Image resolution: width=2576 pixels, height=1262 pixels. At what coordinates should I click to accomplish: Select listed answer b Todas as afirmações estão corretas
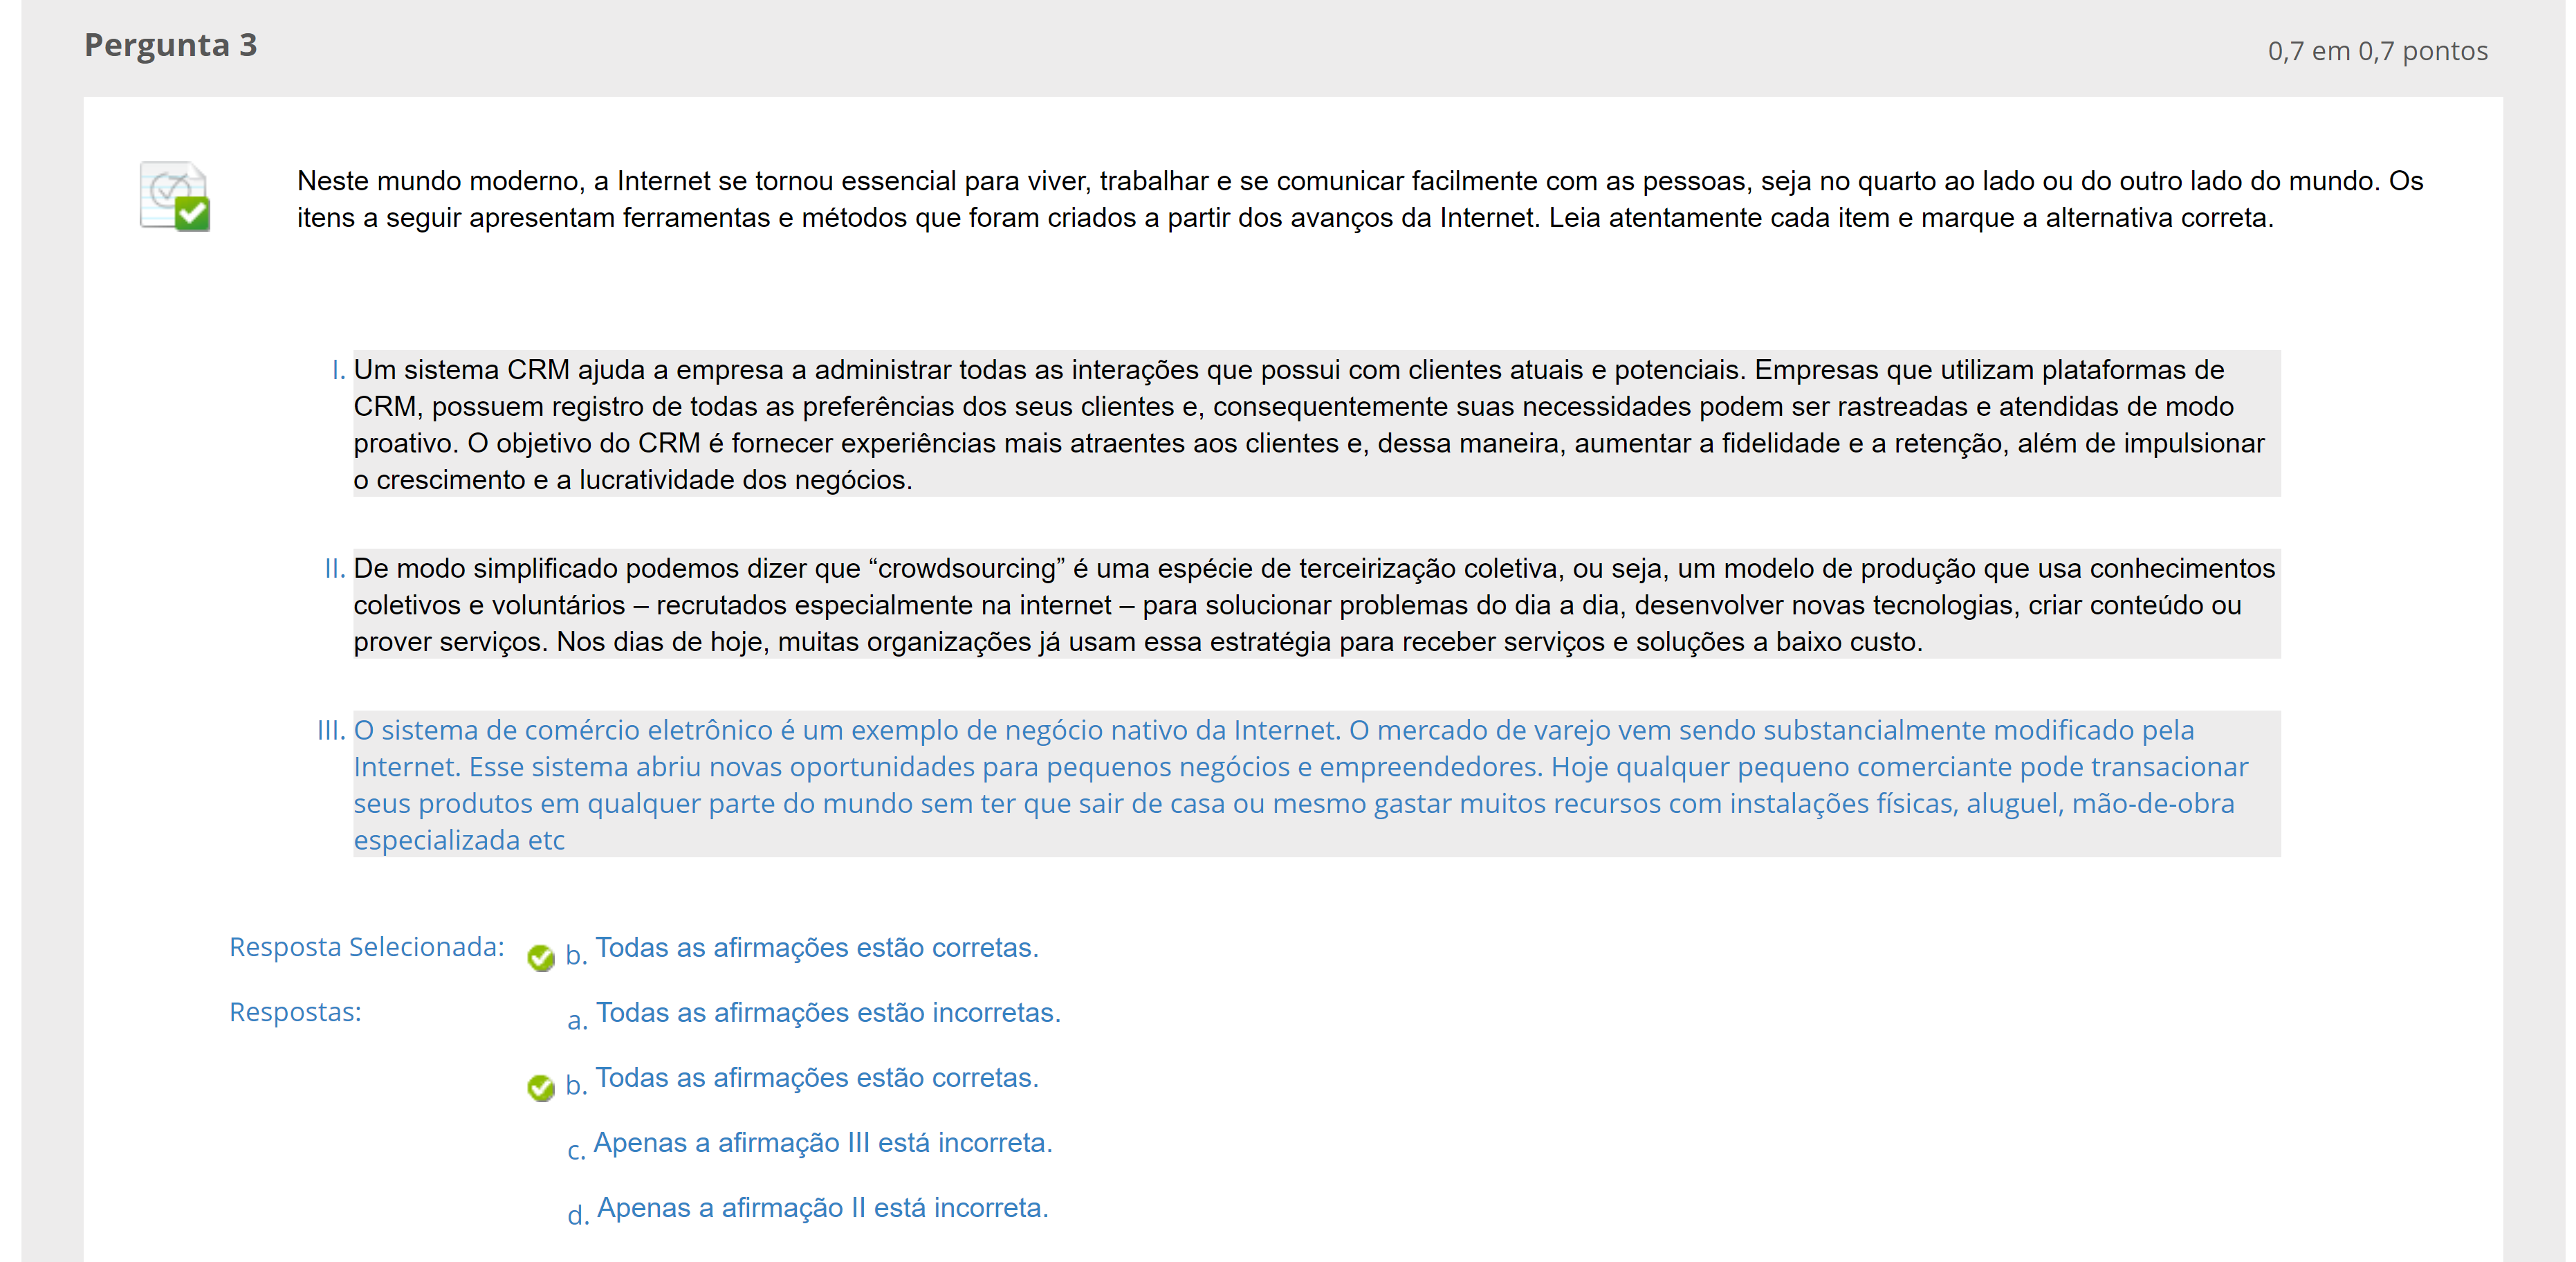point(816,1078)
